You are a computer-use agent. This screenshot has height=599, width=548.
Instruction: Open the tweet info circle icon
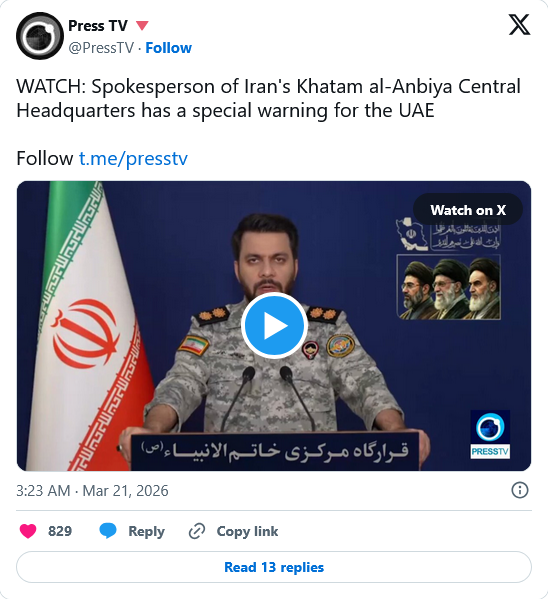(x=520, y=490)
